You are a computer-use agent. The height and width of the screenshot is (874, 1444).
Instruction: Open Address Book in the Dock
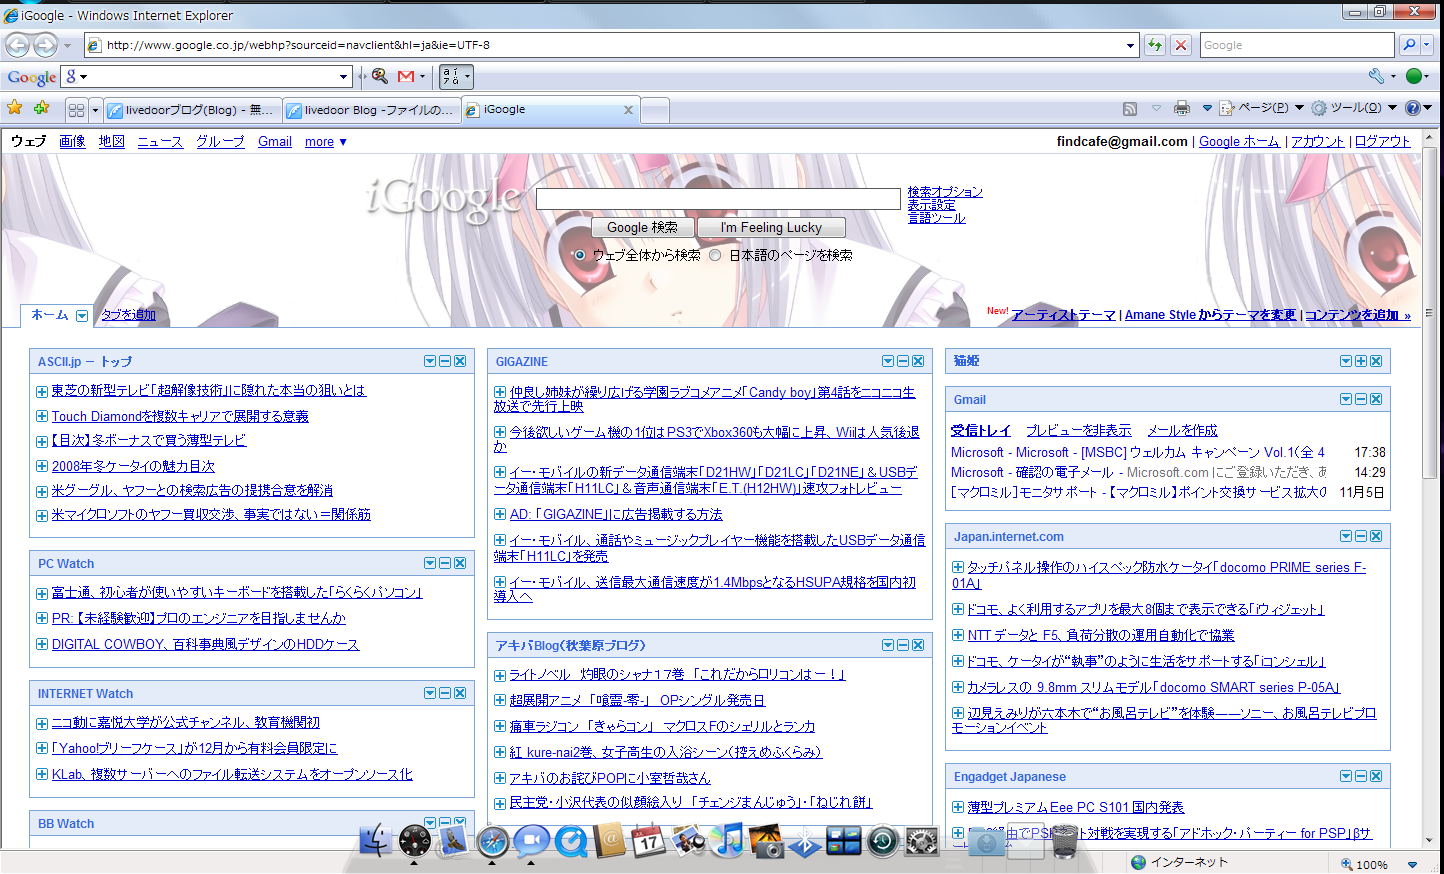pos(609,841)
